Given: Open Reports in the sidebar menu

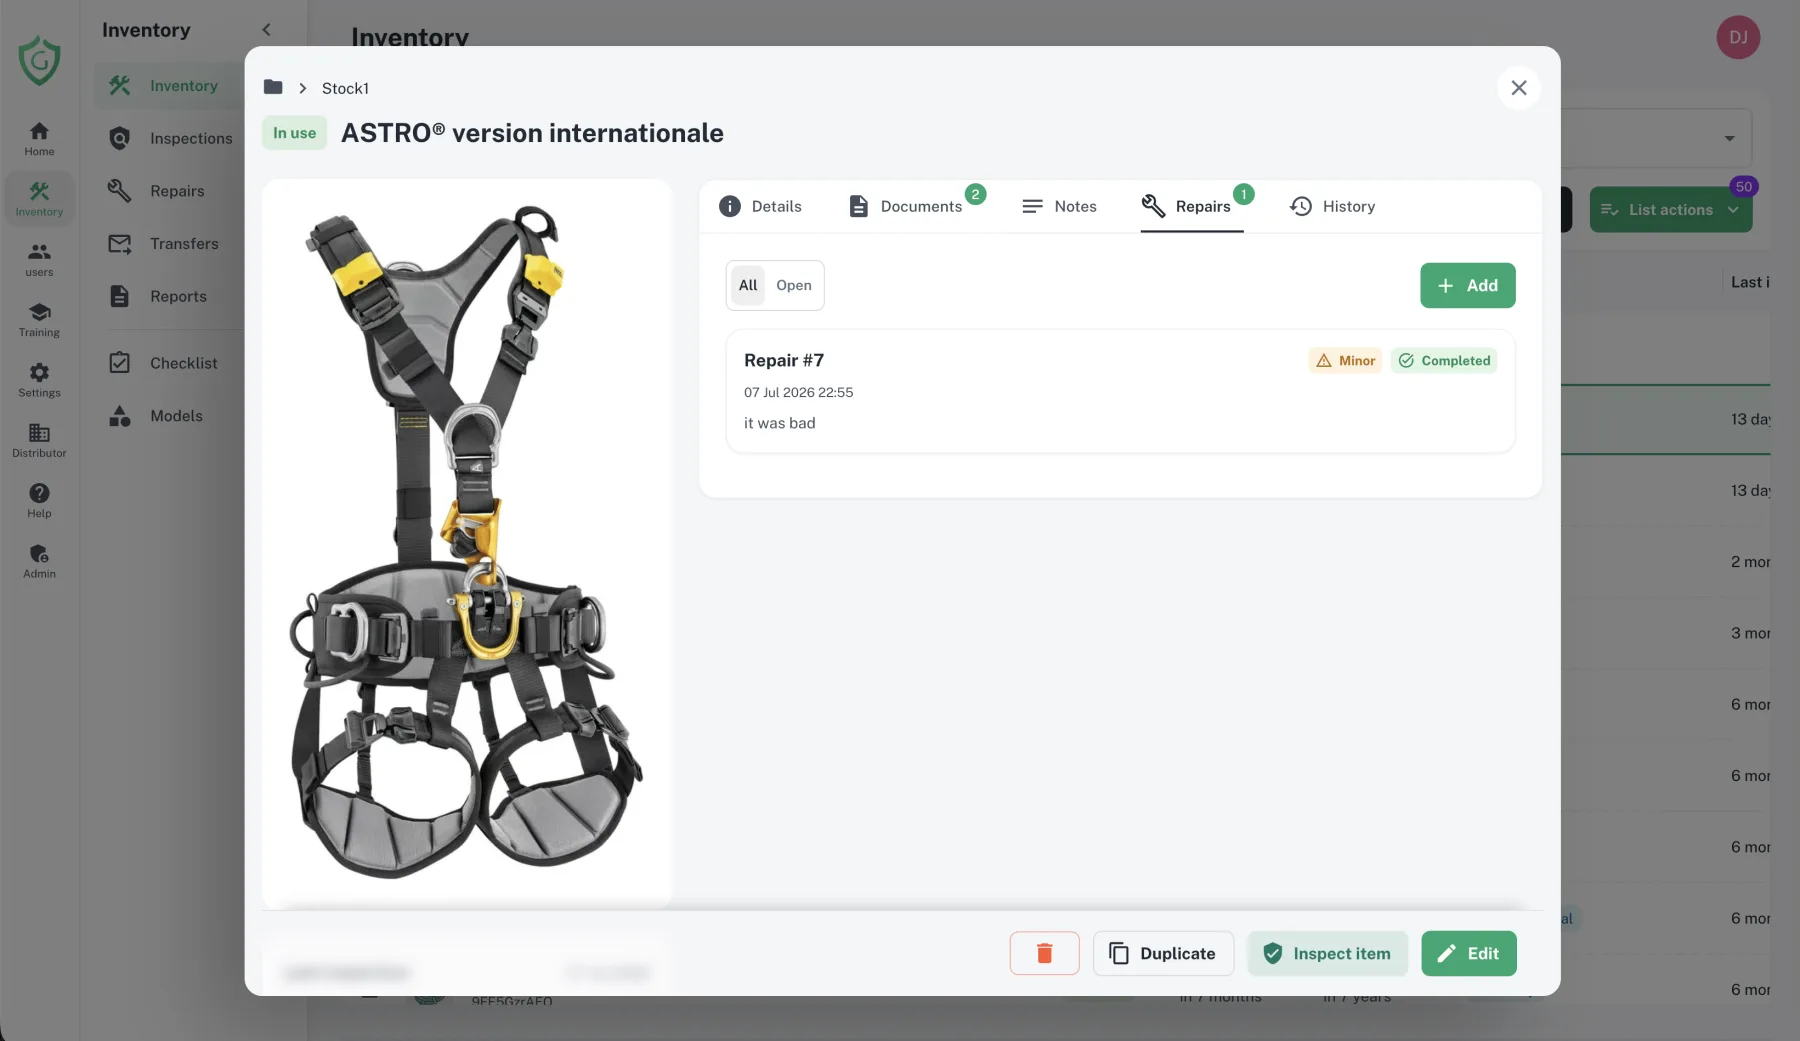Looking at the screenshot, I should tap(170, 296).
